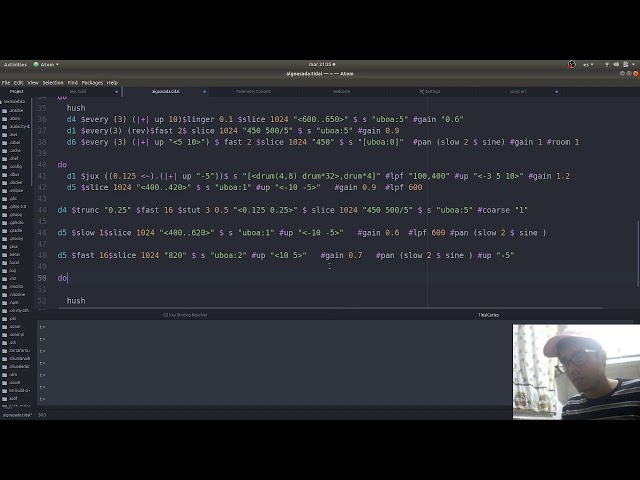The image size is (640, 480).
Task: Click the editor horizontal scrollbar
Action: coord(330,308)
